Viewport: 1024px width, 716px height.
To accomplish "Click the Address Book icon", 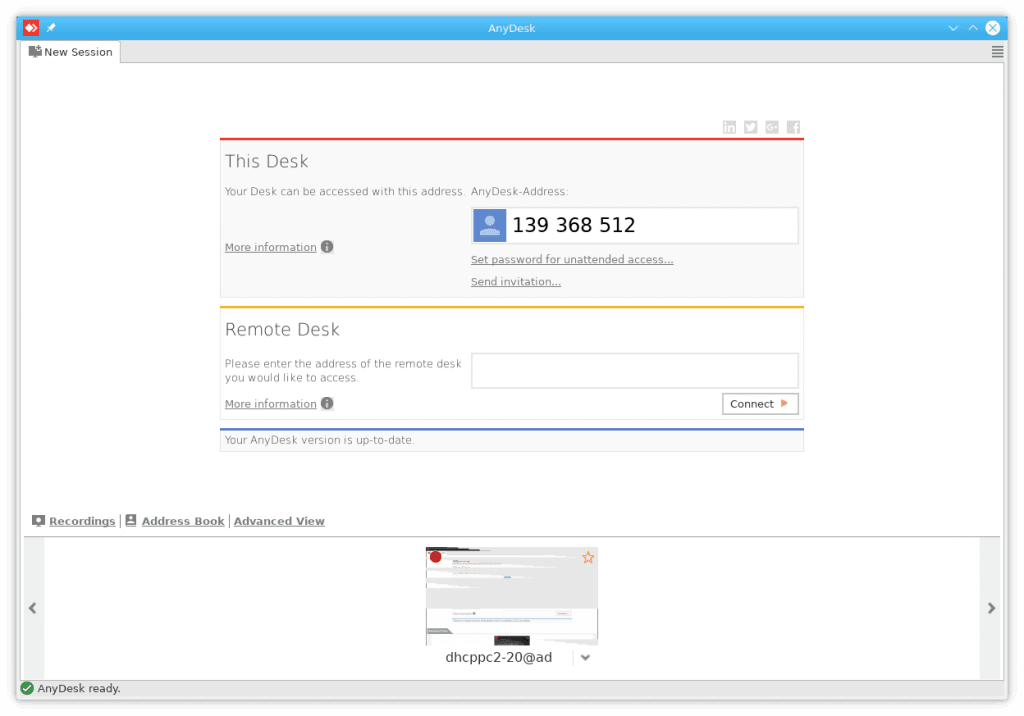I will click(x=131, y=520).
